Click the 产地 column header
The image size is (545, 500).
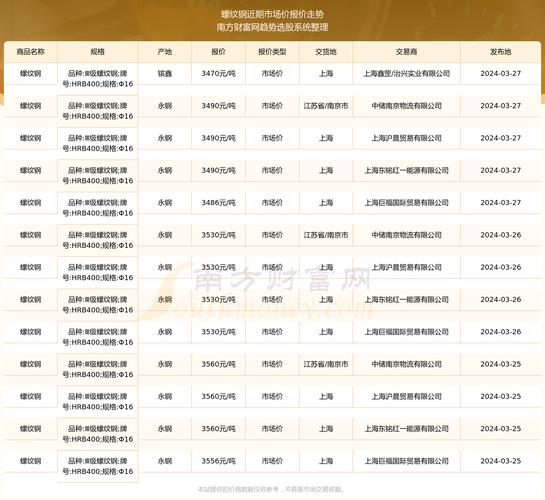pyautogui.click(x=165, y=52)
